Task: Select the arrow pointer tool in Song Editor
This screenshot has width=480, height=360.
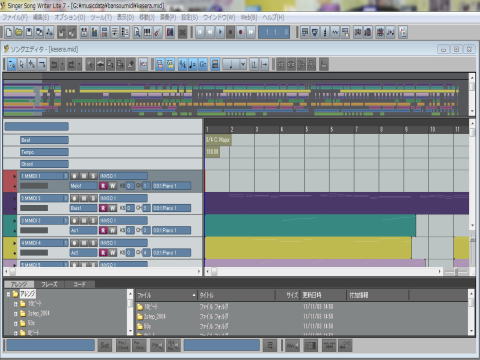Action: [x=22, y=64]
